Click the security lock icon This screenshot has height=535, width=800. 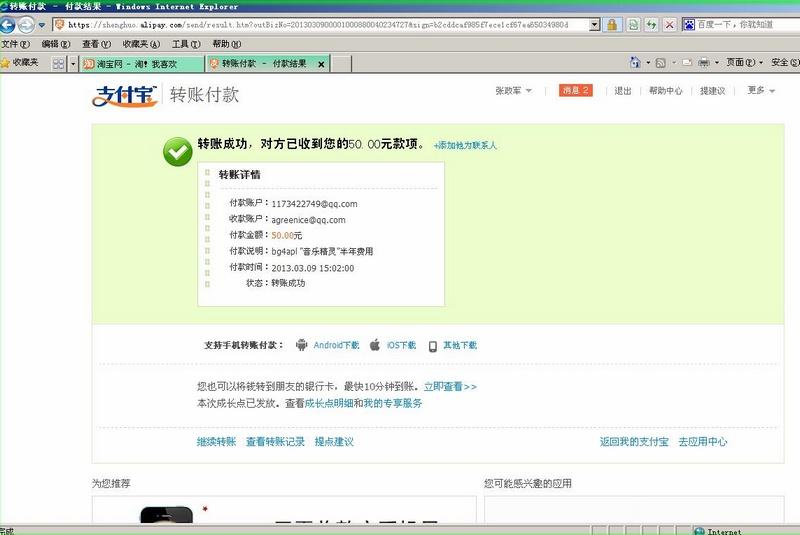pos(612,24)
